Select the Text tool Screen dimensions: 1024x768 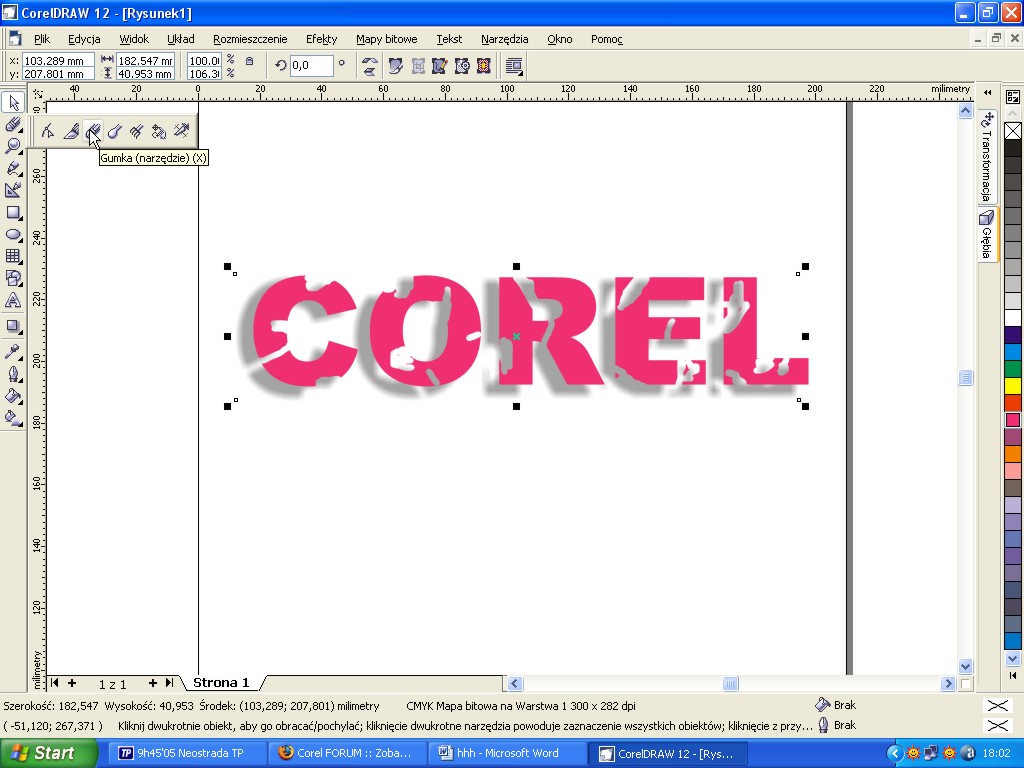coord(13,300)
